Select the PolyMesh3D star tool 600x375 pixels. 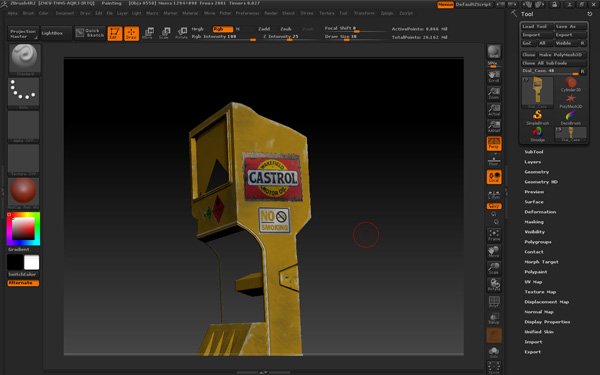[571, 101]
